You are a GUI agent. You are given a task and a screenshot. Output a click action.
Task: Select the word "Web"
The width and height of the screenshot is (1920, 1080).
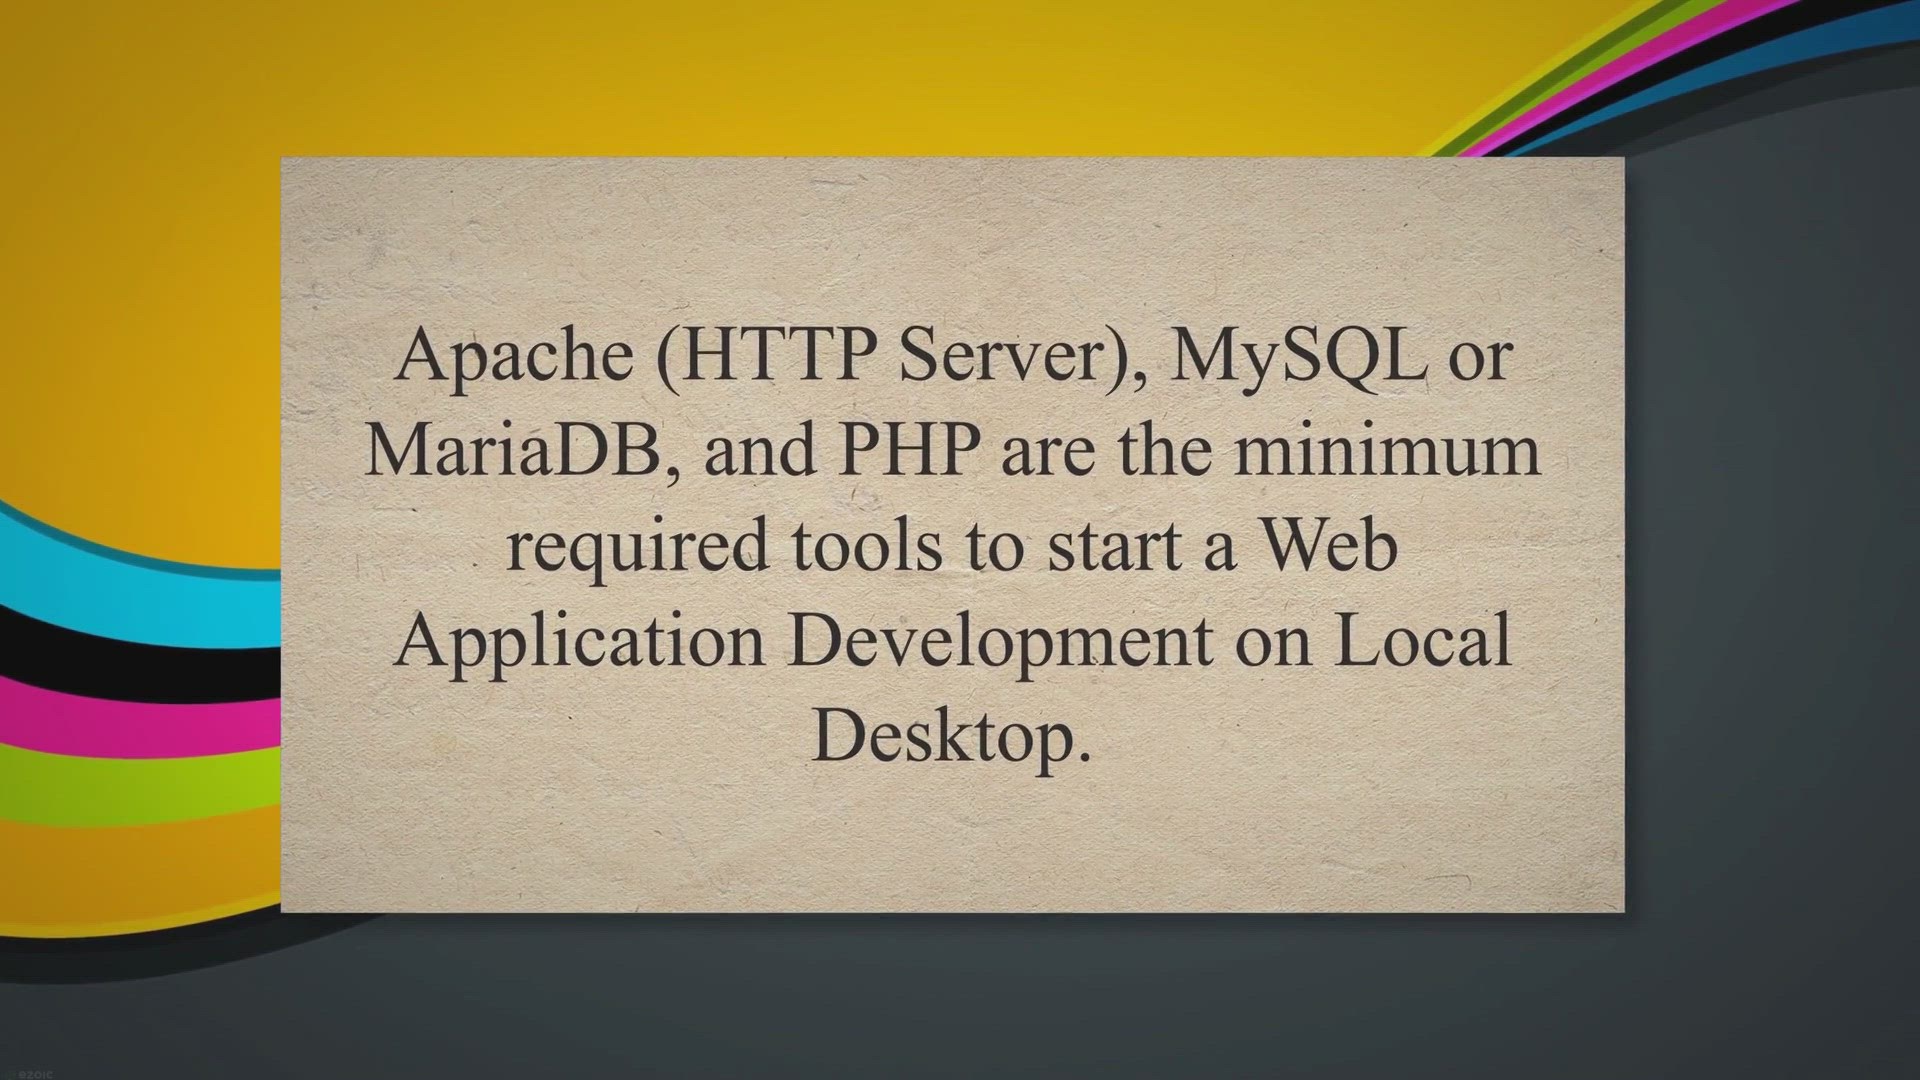[1329, 546]
